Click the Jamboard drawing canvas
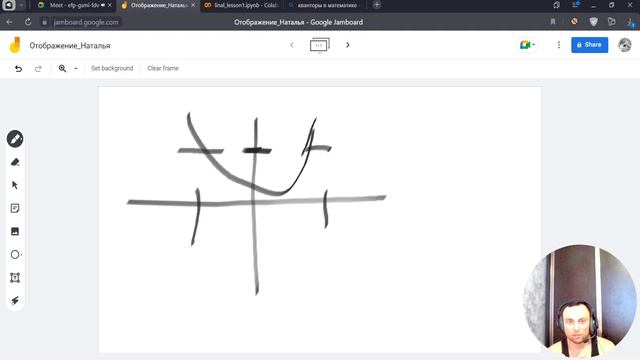The height and width of the screenshot is (360, 640). point(320,219)
